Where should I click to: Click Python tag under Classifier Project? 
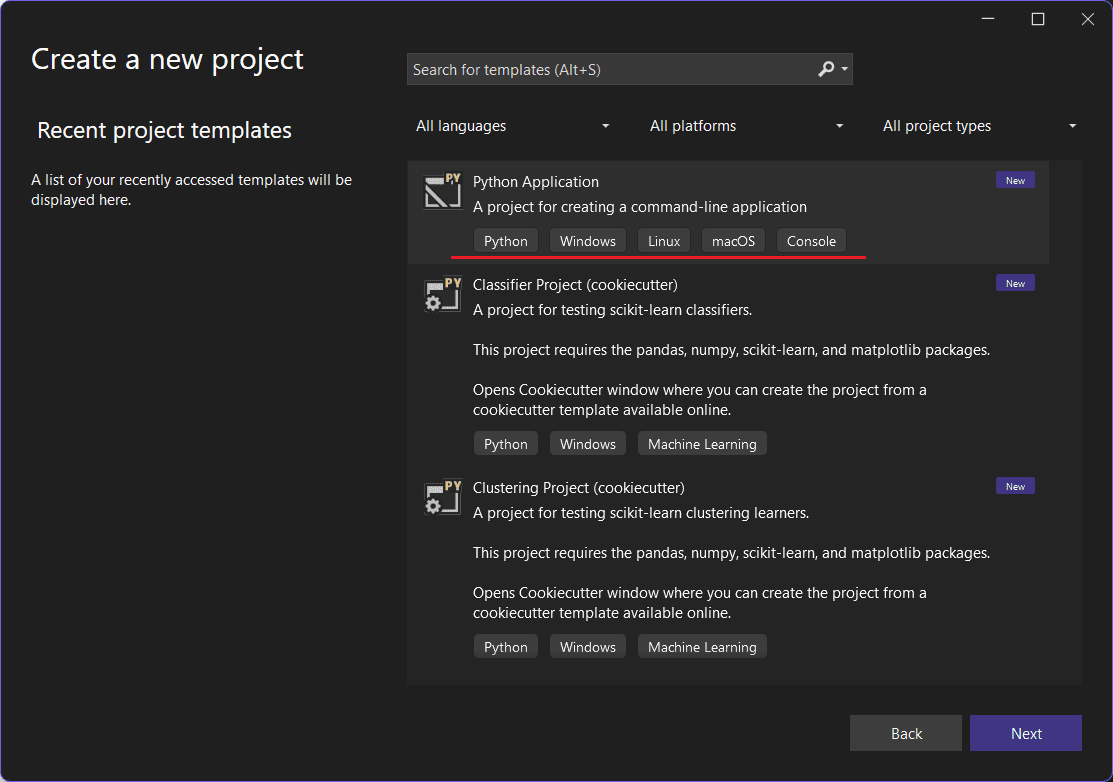[505, 444]
